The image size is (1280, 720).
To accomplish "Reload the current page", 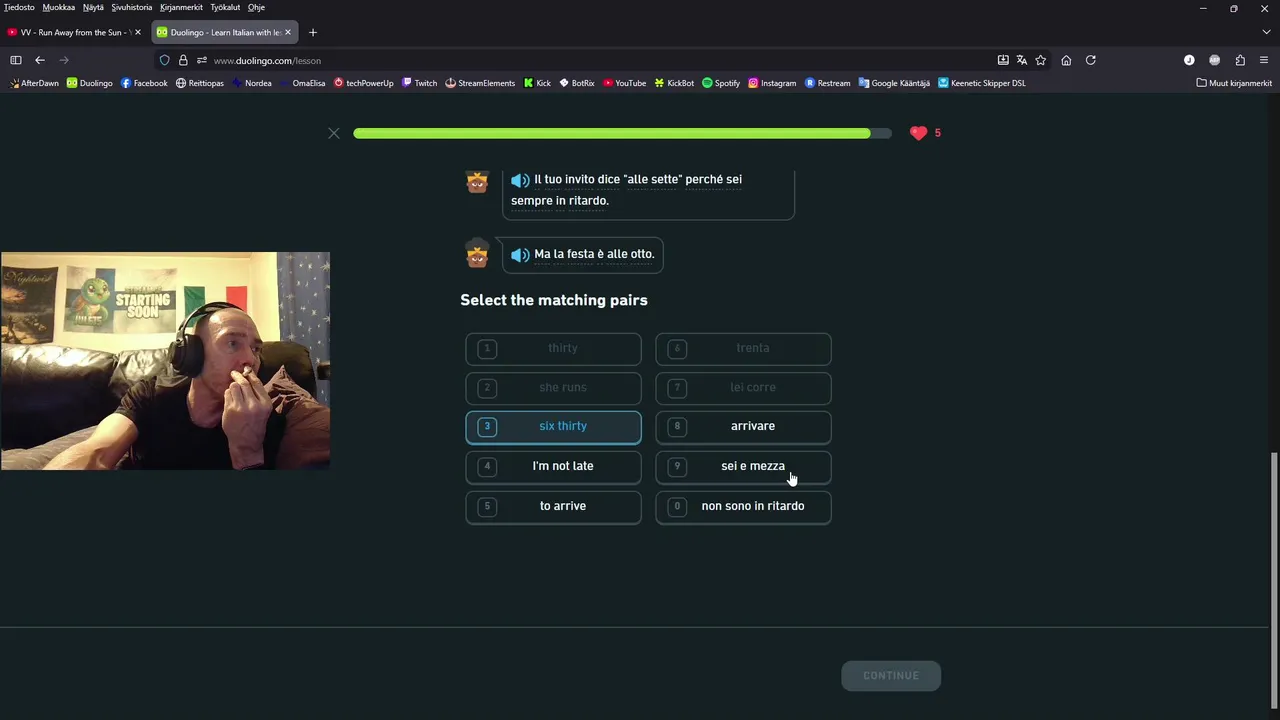I will (x=1091, y=60).
